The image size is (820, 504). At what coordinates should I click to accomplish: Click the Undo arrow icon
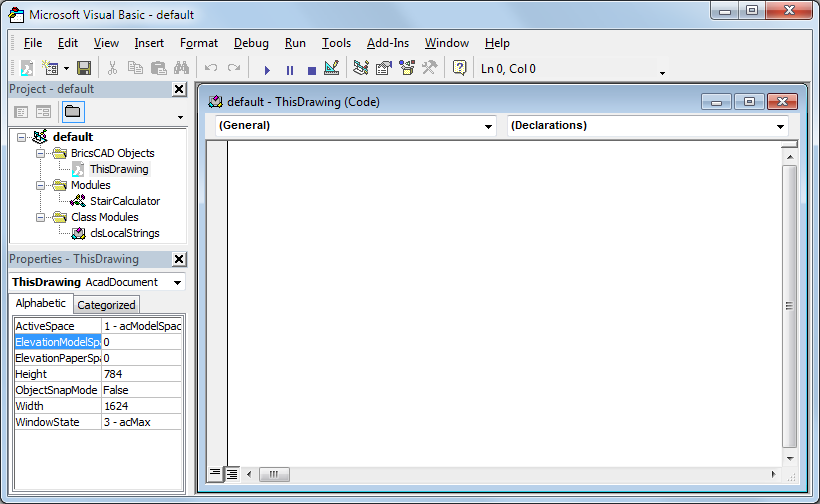click(211, 68)
